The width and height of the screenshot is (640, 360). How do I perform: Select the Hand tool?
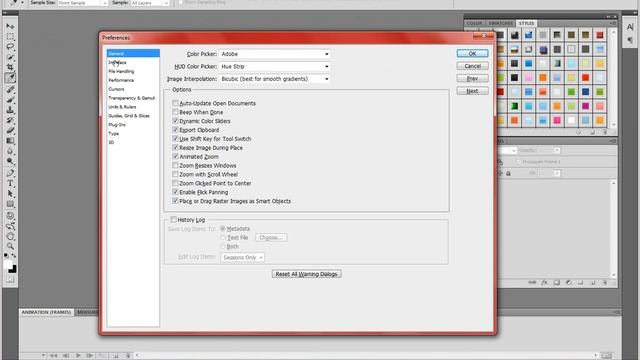[10, 236]
